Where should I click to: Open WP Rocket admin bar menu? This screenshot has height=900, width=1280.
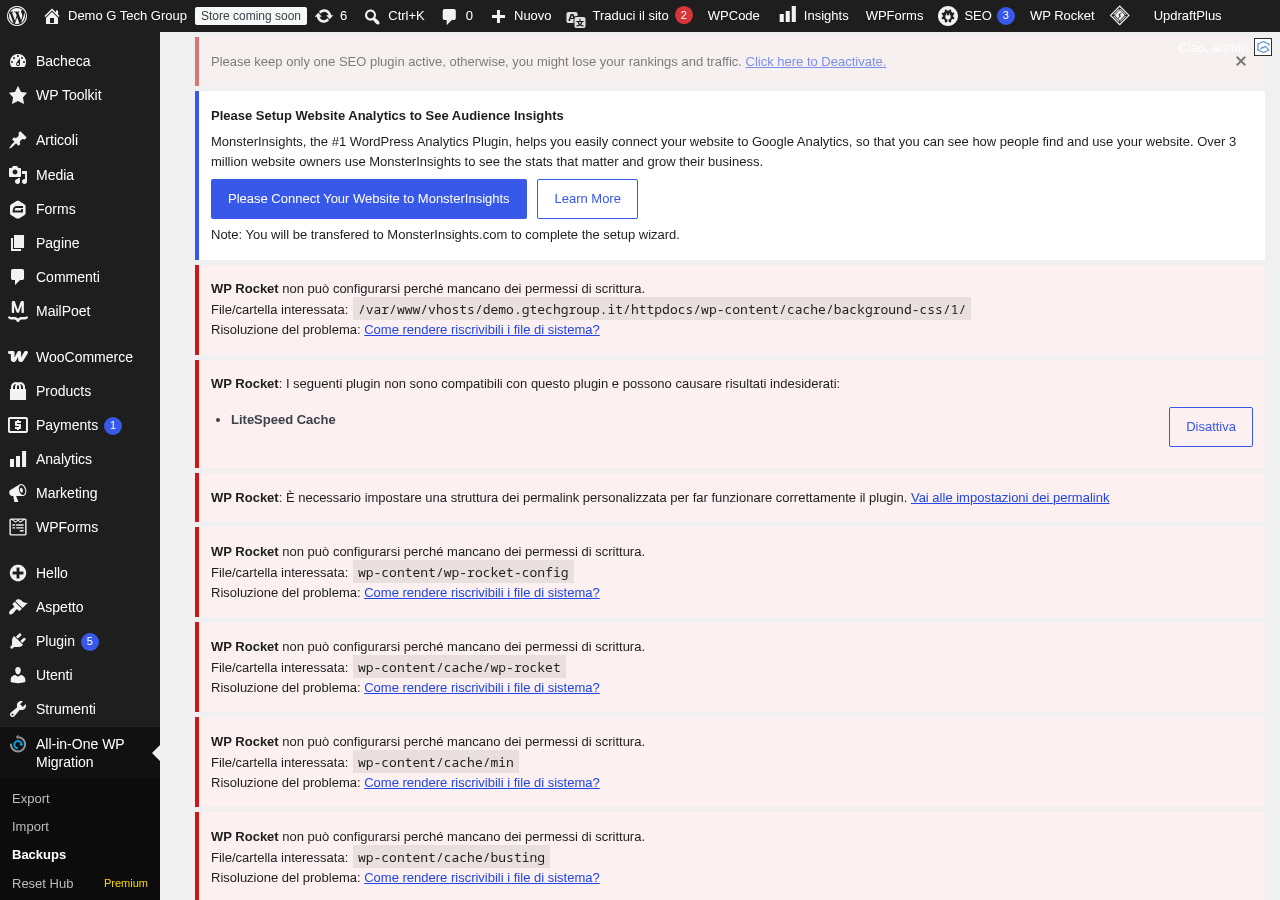click(x=1062, y=16)
